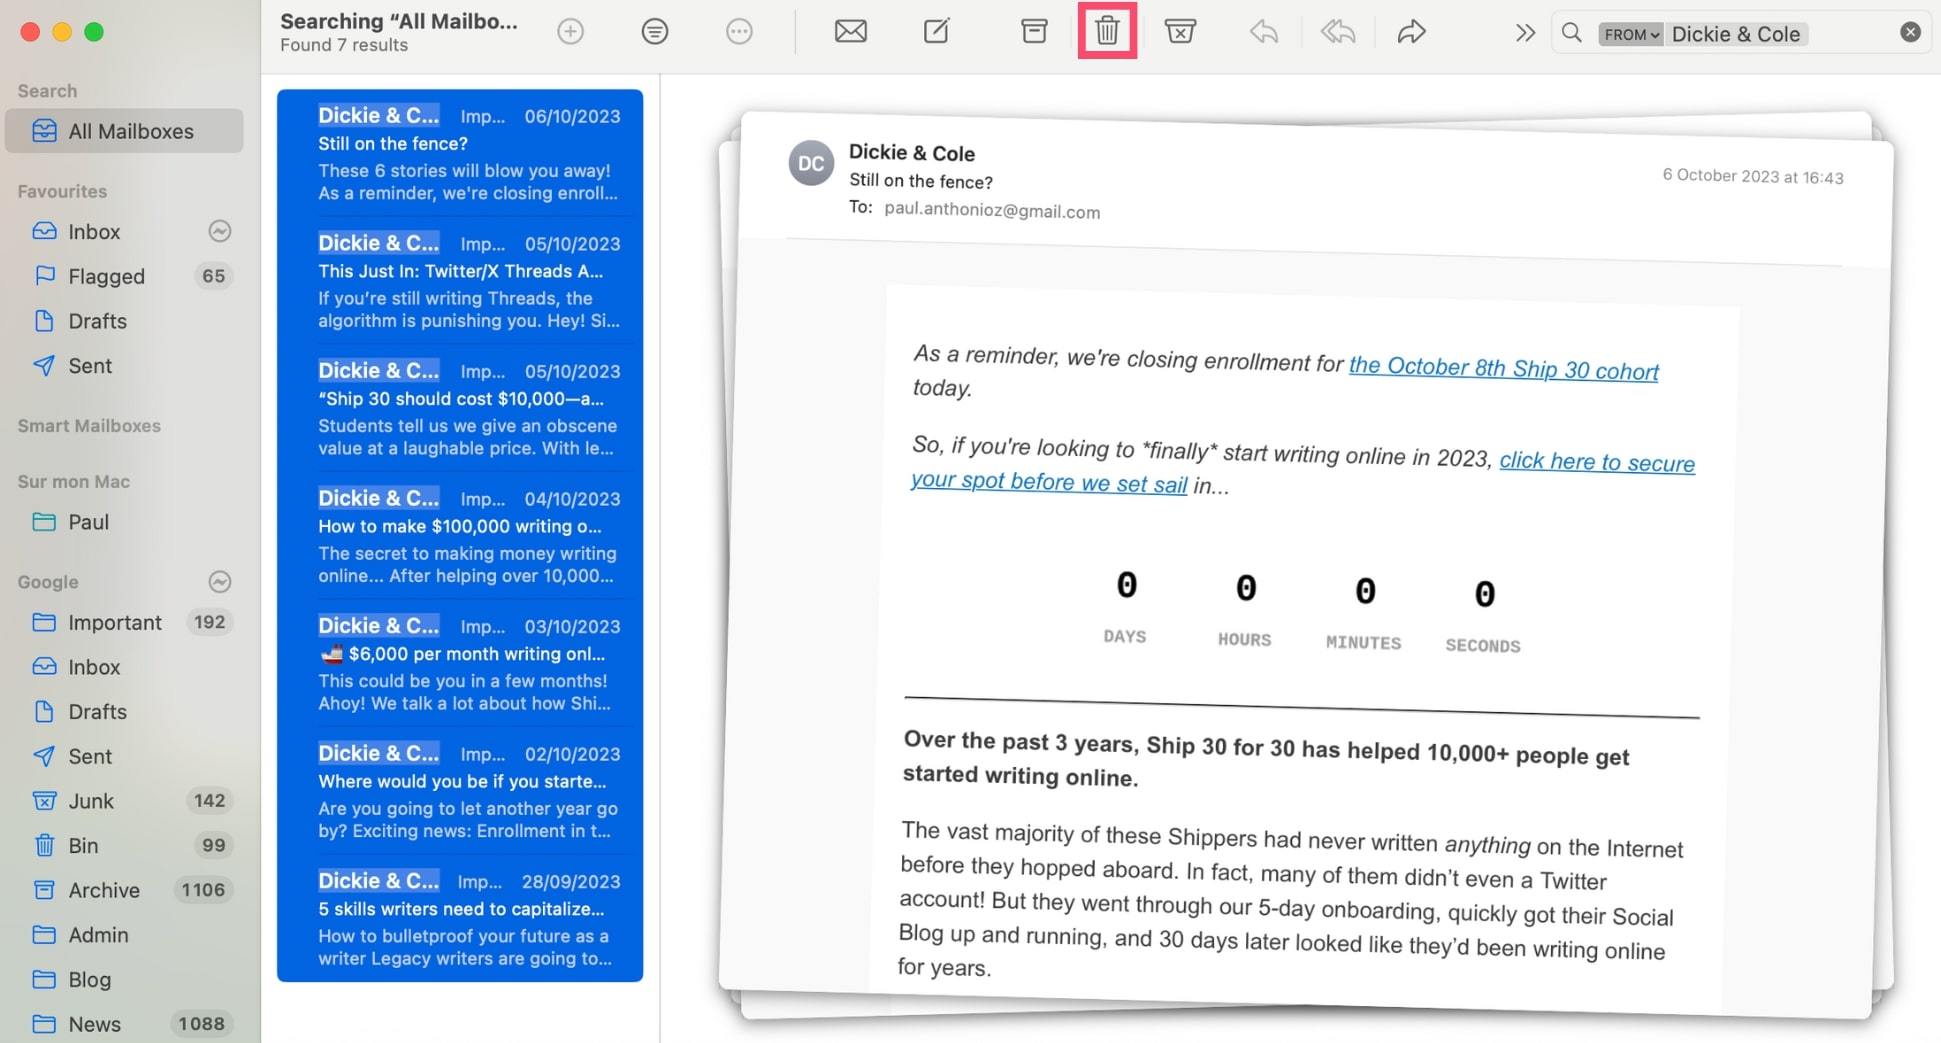Open the Favourites Inbox options chevron
The image size is (1941, 1043).
(x=220, y=232)
